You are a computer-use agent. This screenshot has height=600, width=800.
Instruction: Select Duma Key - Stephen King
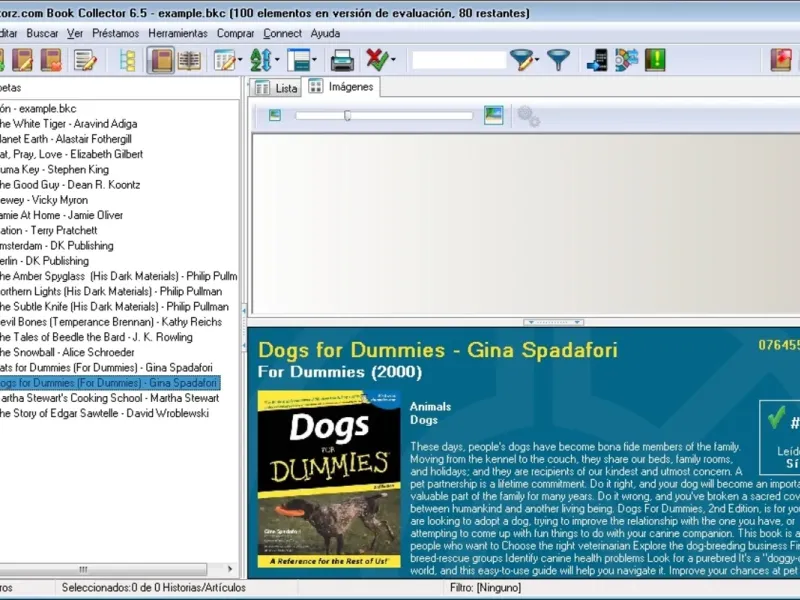click(x=54, y=170)
